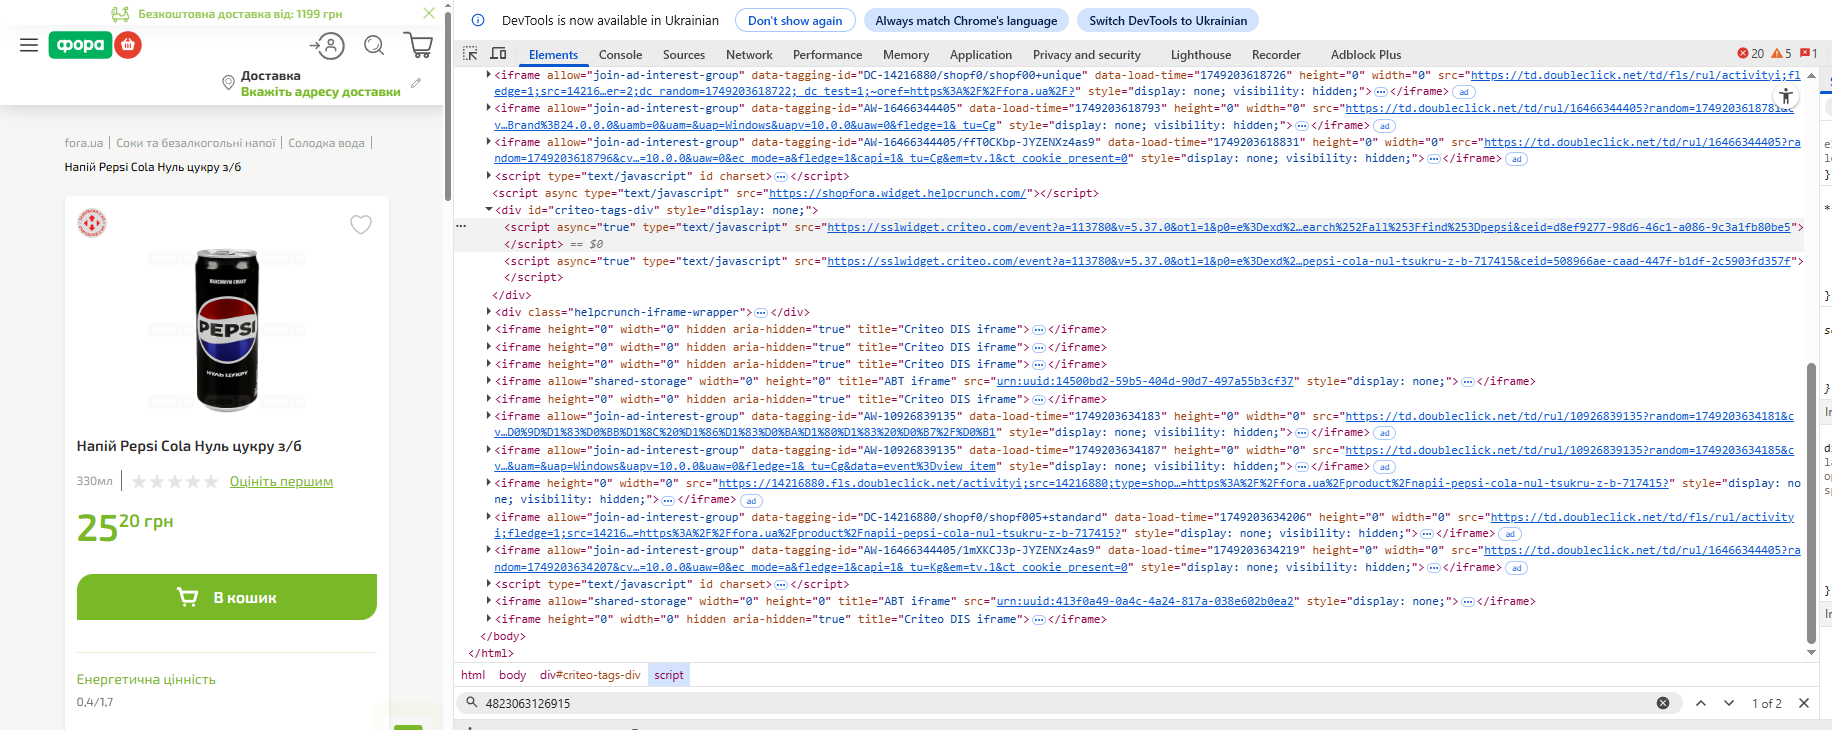Select div#criteo-tags-div in DOM breadcrumb
The width and height of the screenshot is (1832, 730).
590,675
